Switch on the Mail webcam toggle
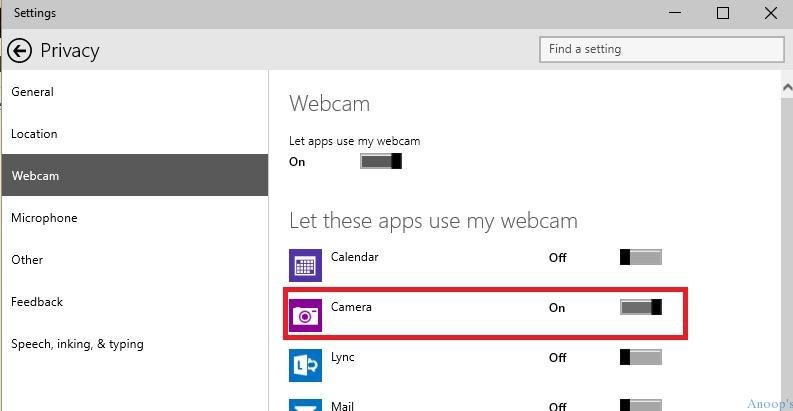Image resolution: width=793 pixels, height=411 pixels. pos(641,405)
